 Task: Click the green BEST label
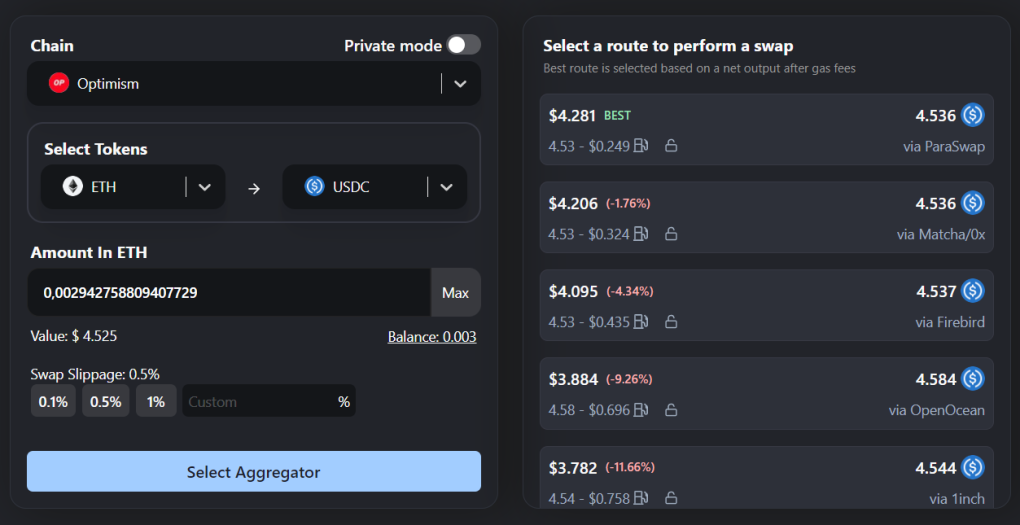click(617, 116)
